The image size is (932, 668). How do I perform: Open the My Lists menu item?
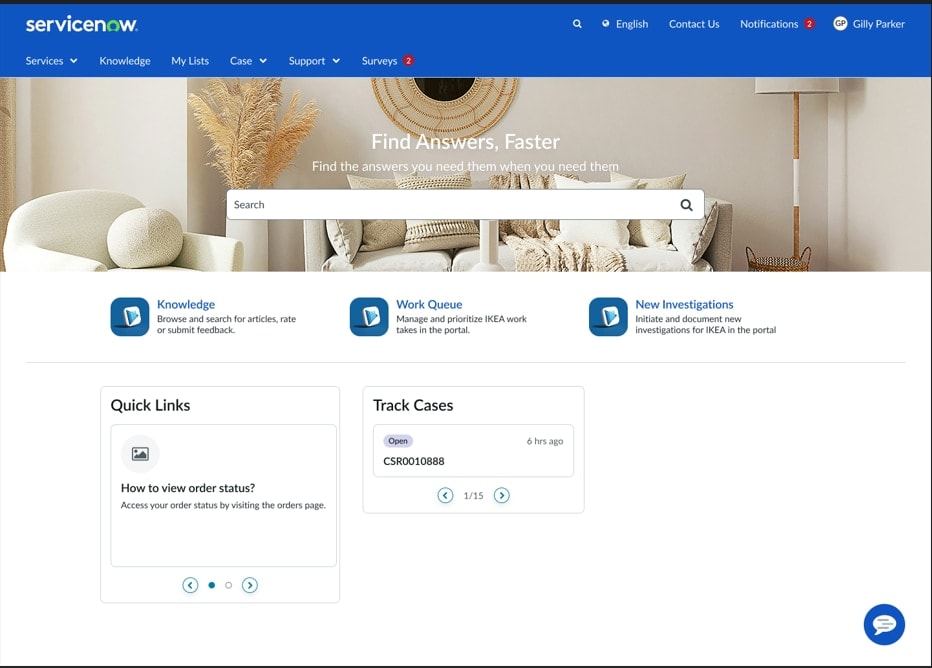tap(190, 61)
